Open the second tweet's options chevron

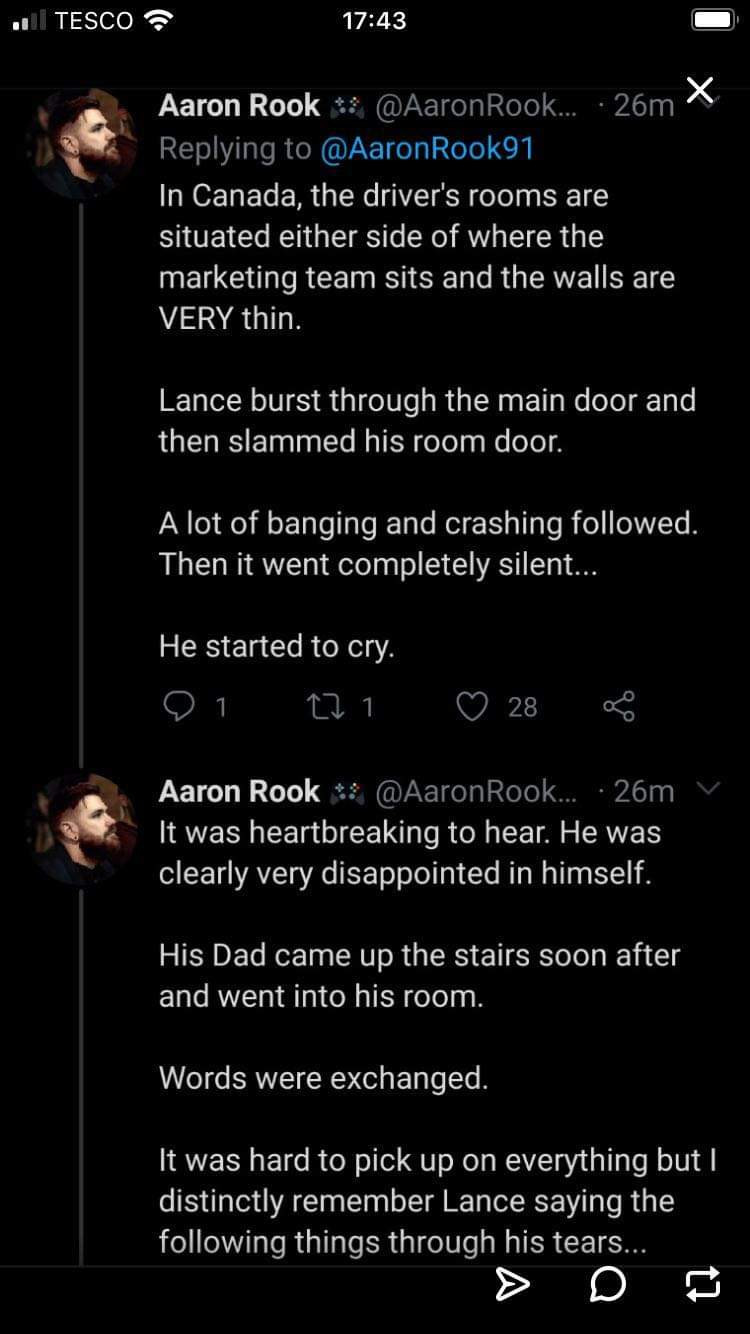[707, 790]
